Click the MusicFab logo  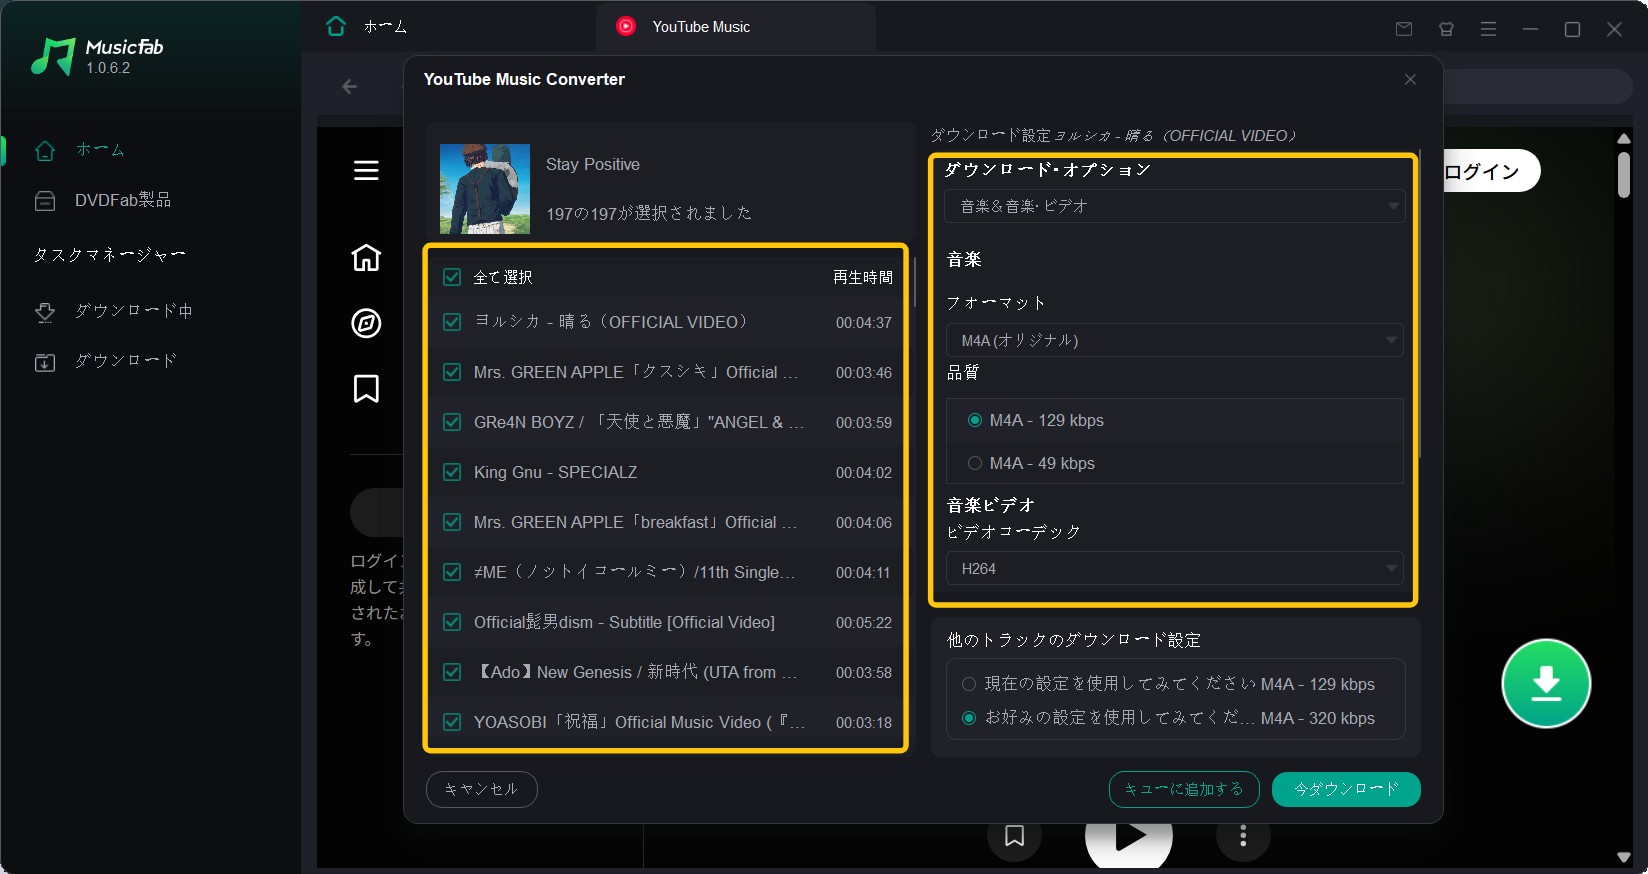[x=97, y=57]
